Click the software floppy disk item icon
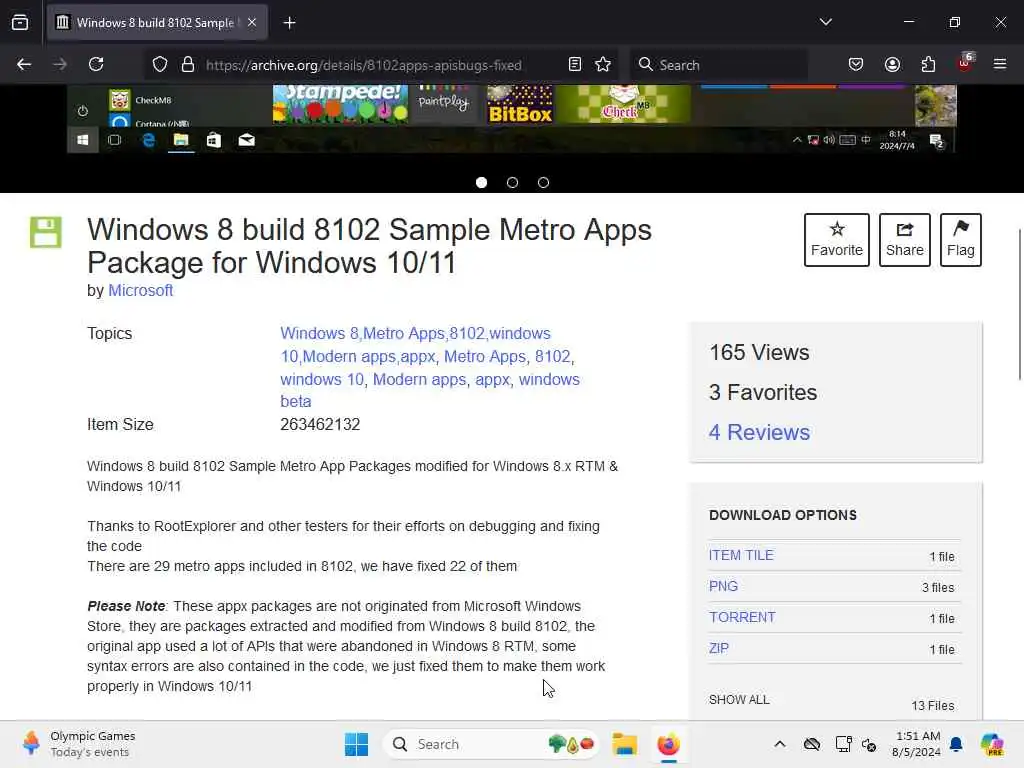 pos(46,232)
